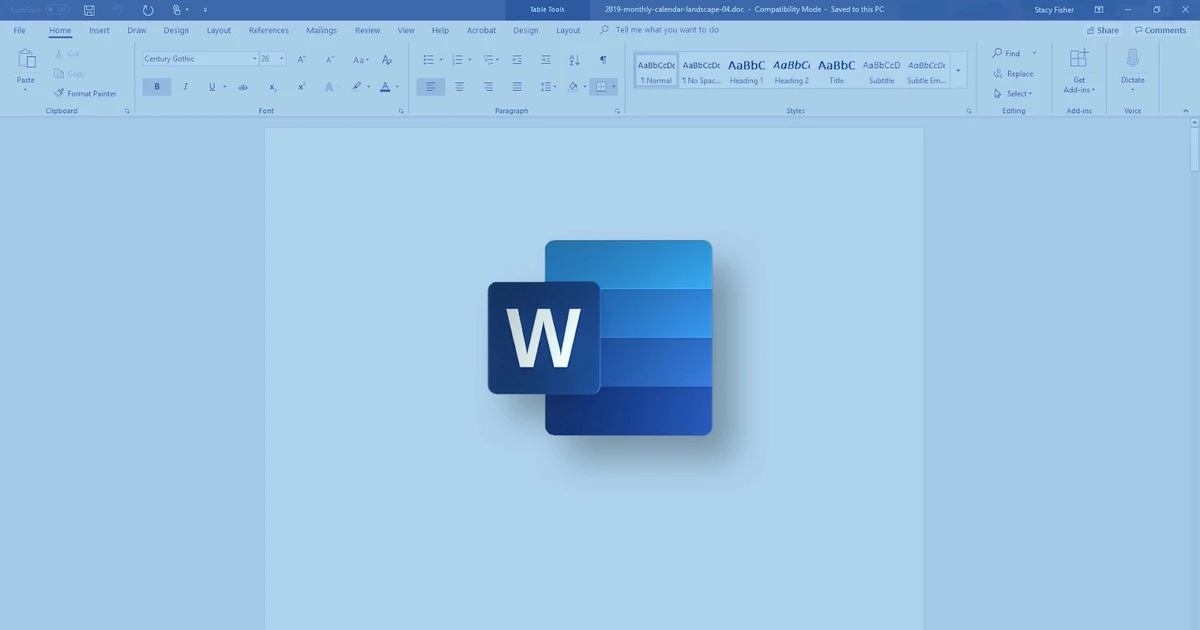Click the Numbering list icon

(x=457, y=59)
